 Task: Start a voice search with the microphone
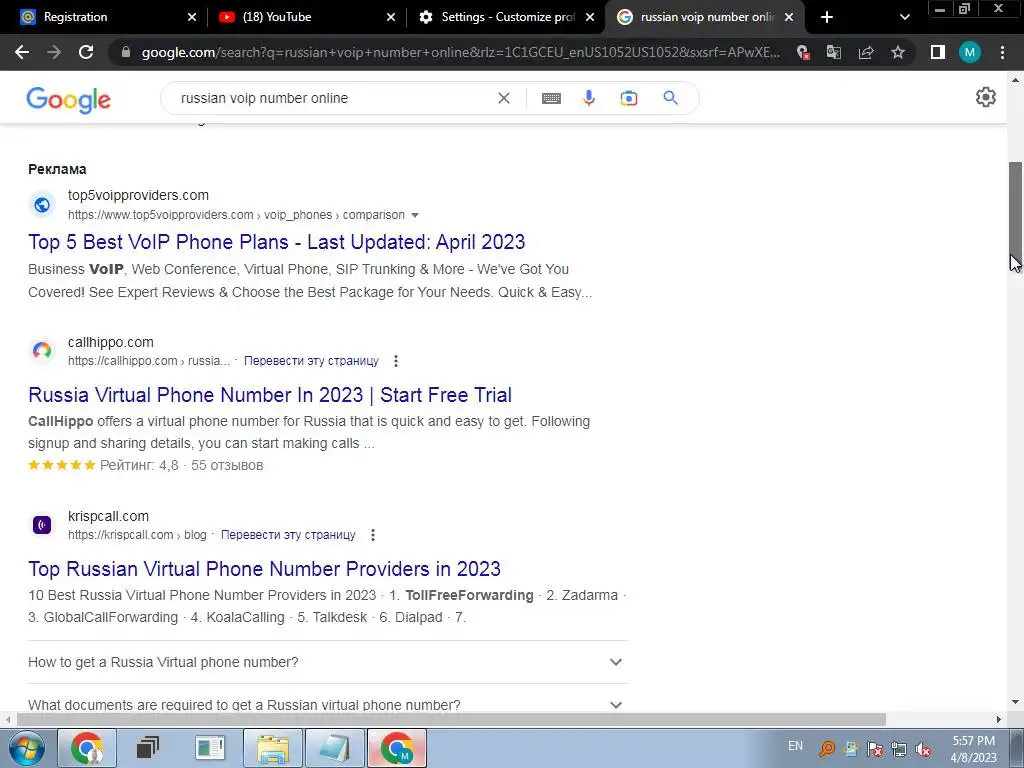[x=588, y=98]
